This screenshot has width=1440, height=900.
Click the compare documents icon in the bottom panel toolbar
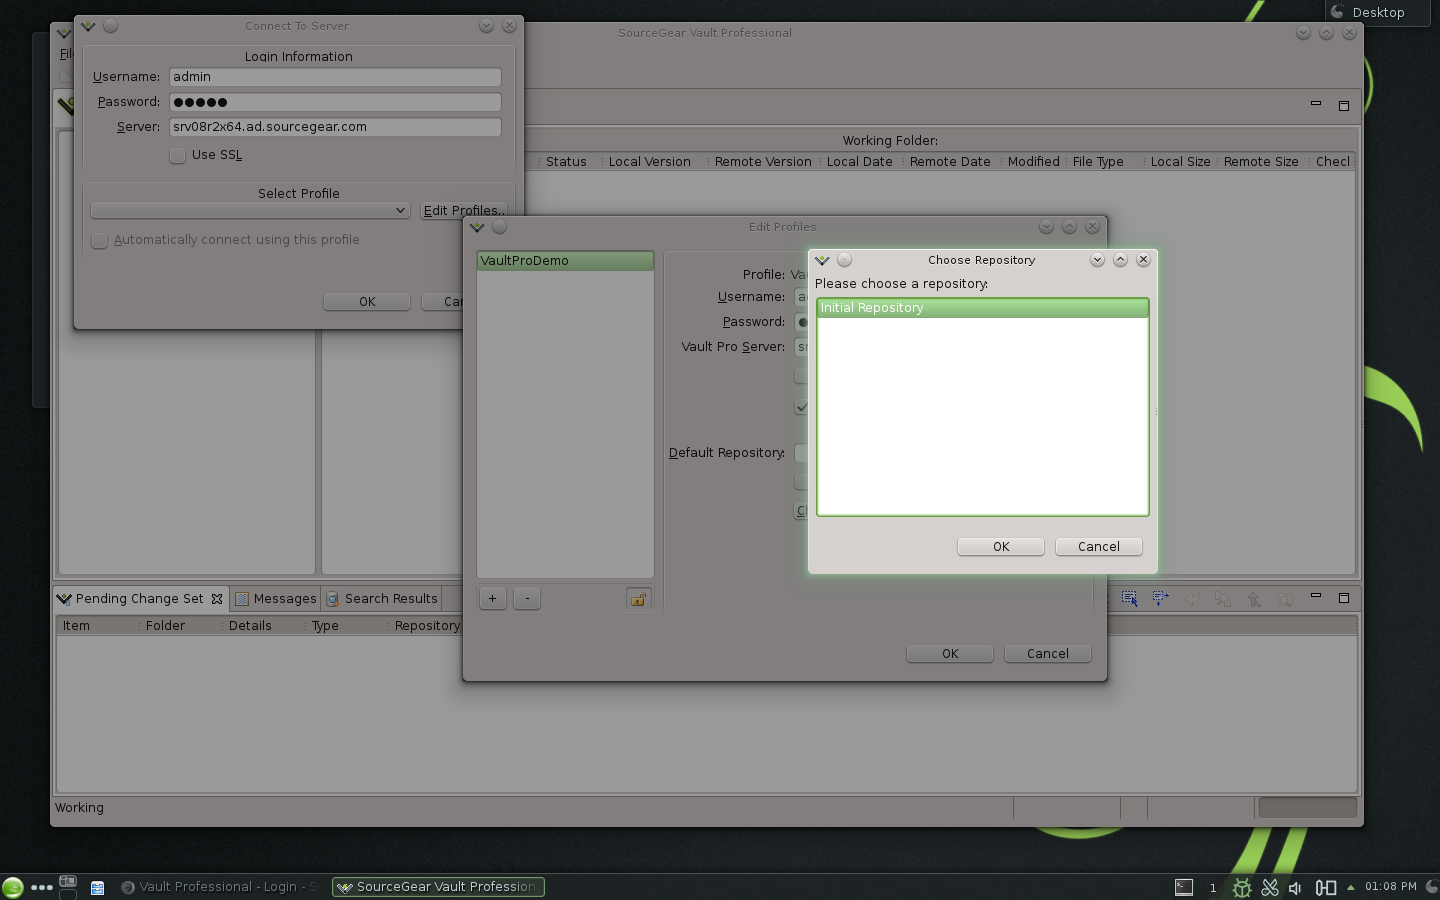point(1222,599)
